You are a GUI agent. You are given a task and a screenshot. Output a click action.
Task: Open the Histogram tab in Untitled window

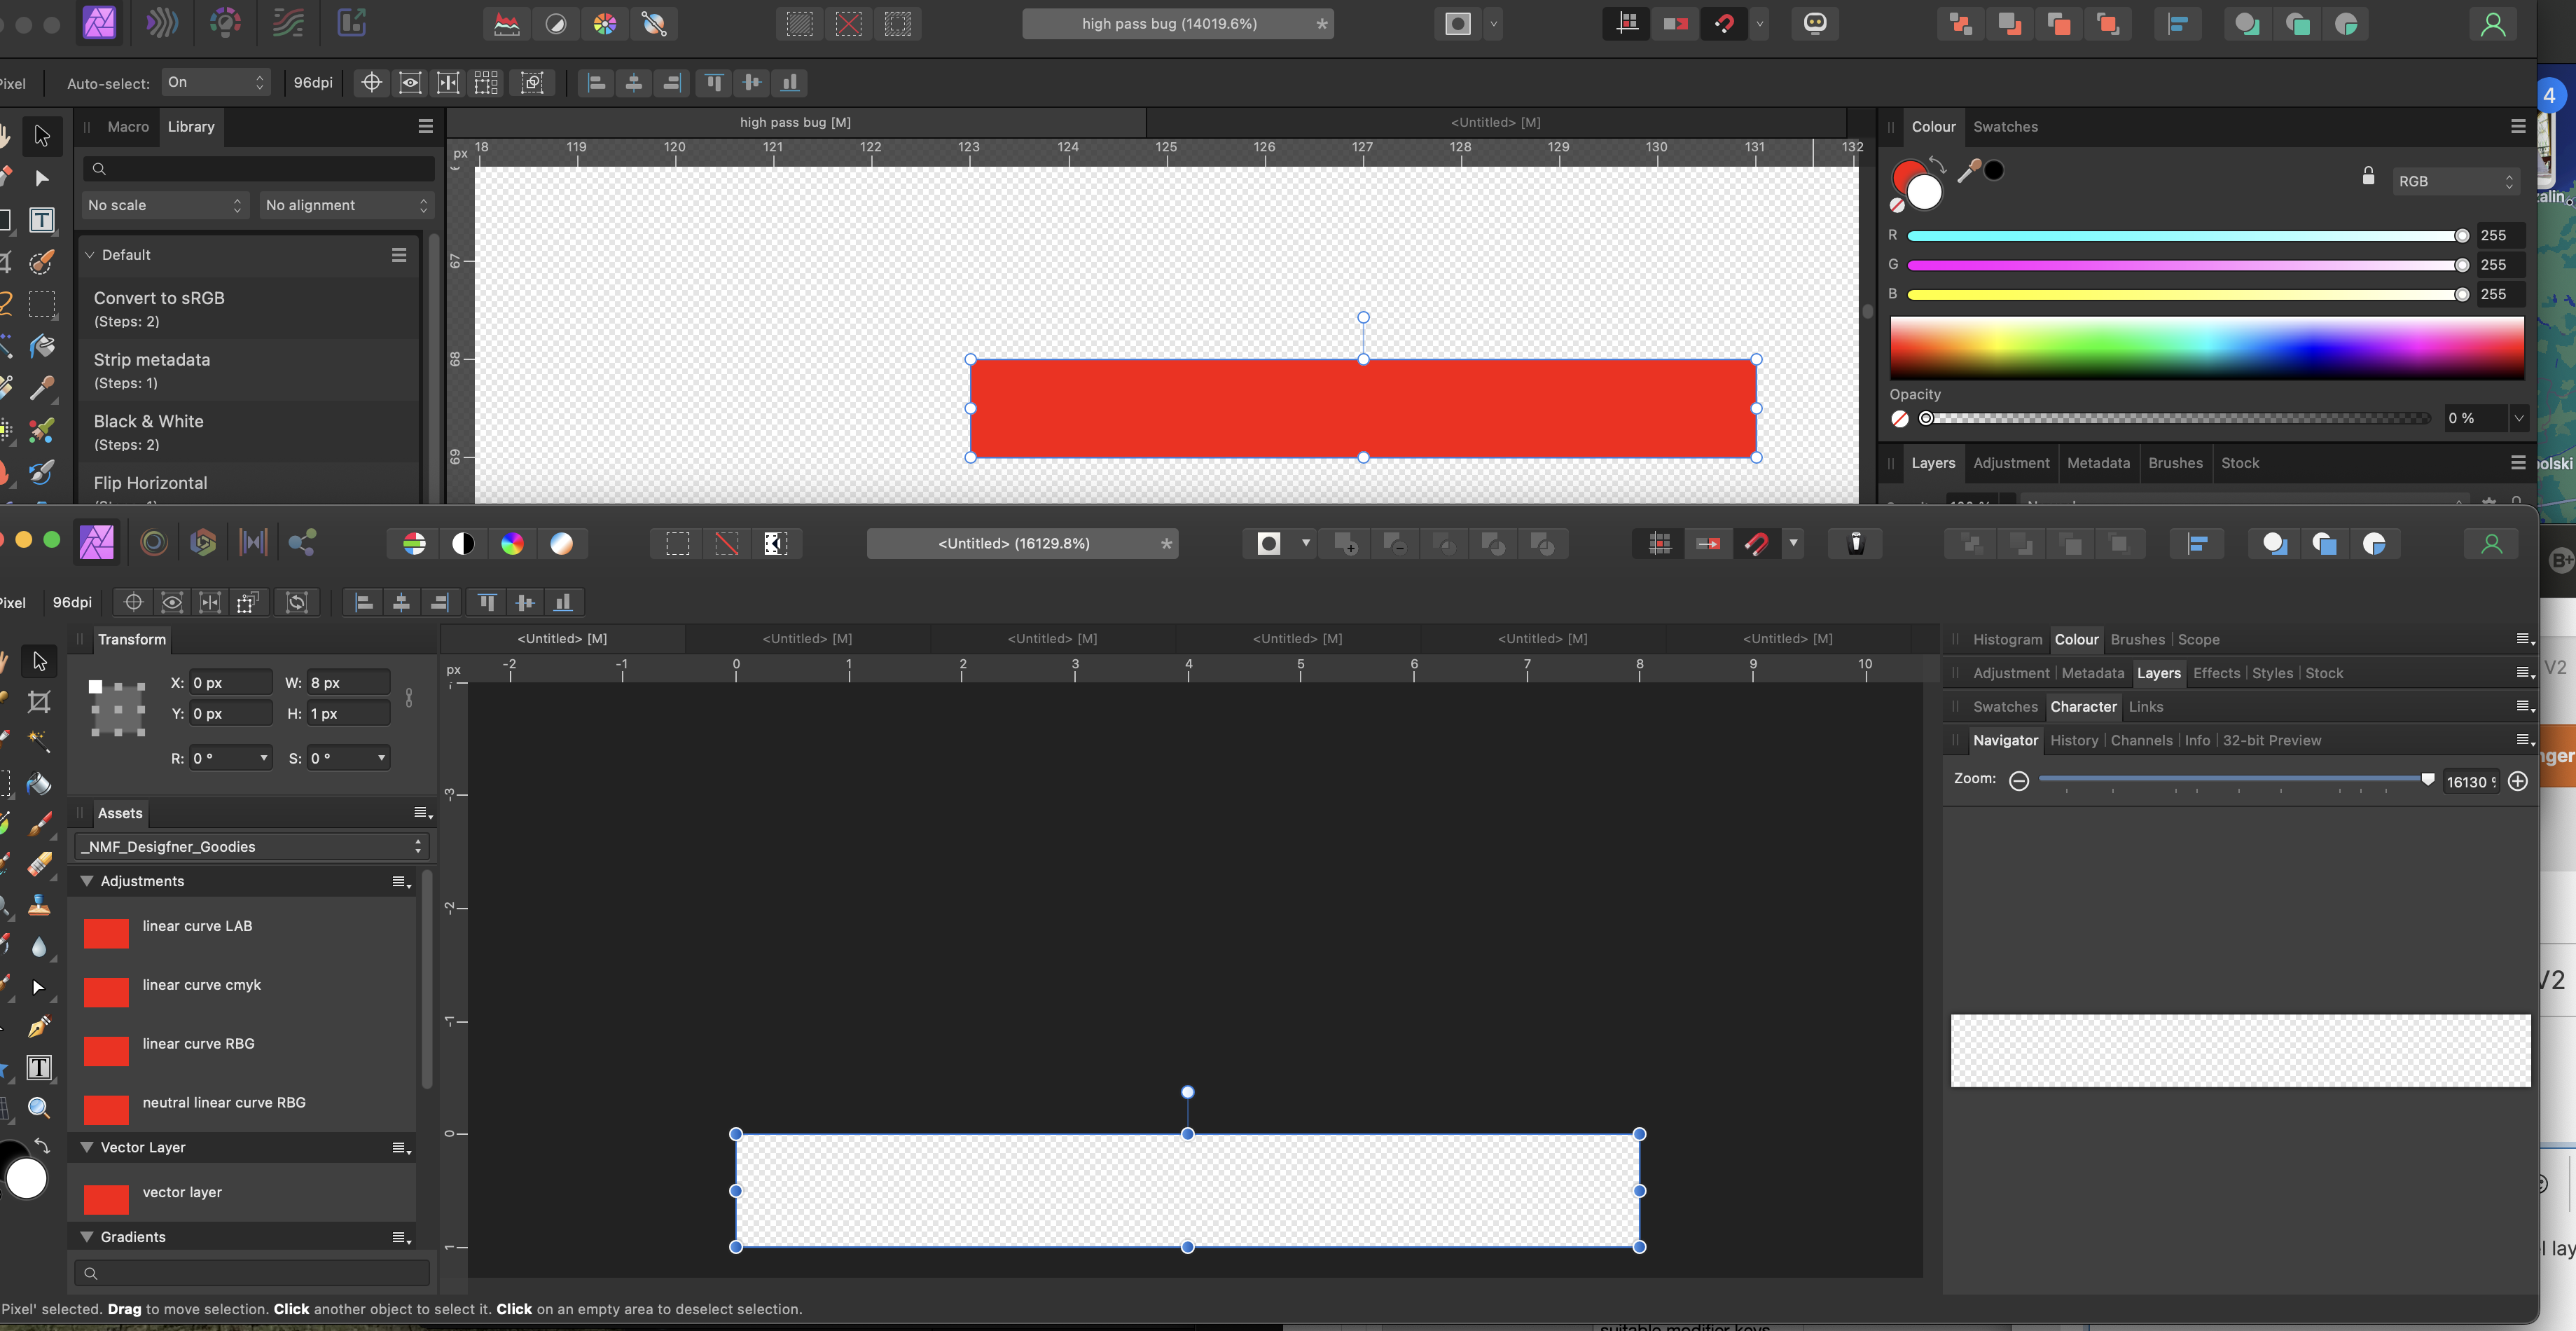pyautogui.click(x=2007, y=639)
